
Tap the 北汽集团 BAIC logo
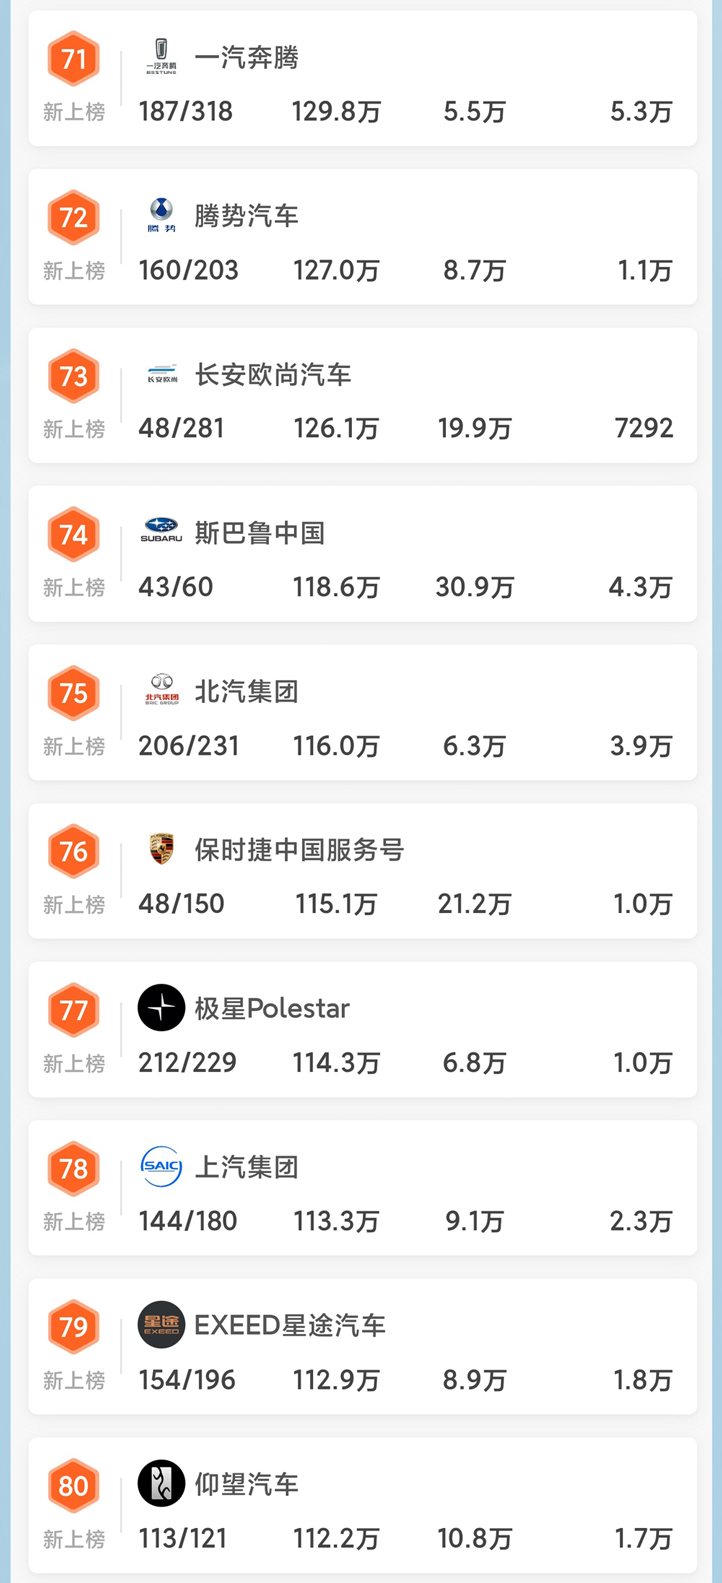pyautogui.click(x=161, y=691)
